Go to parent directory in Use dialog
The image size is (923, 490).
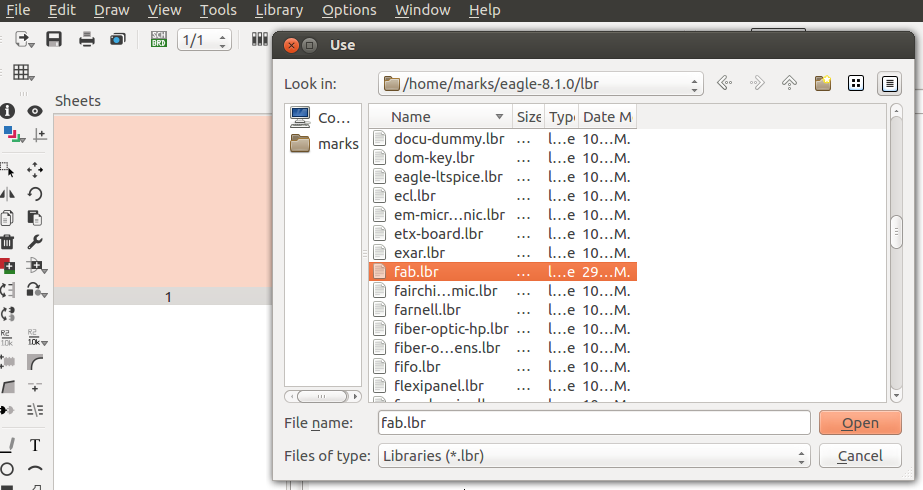coord(789,83)
